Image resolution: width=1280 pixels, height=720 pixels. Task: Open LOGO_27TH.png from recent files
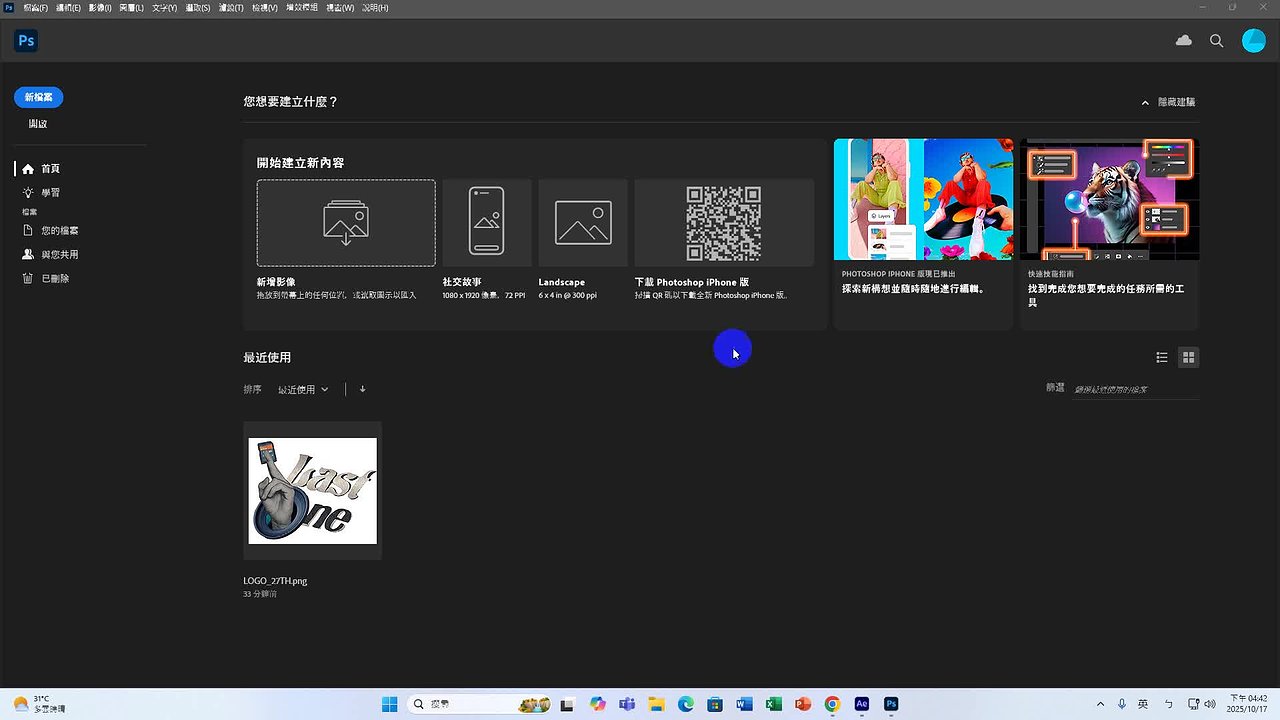tap(312, 490)
